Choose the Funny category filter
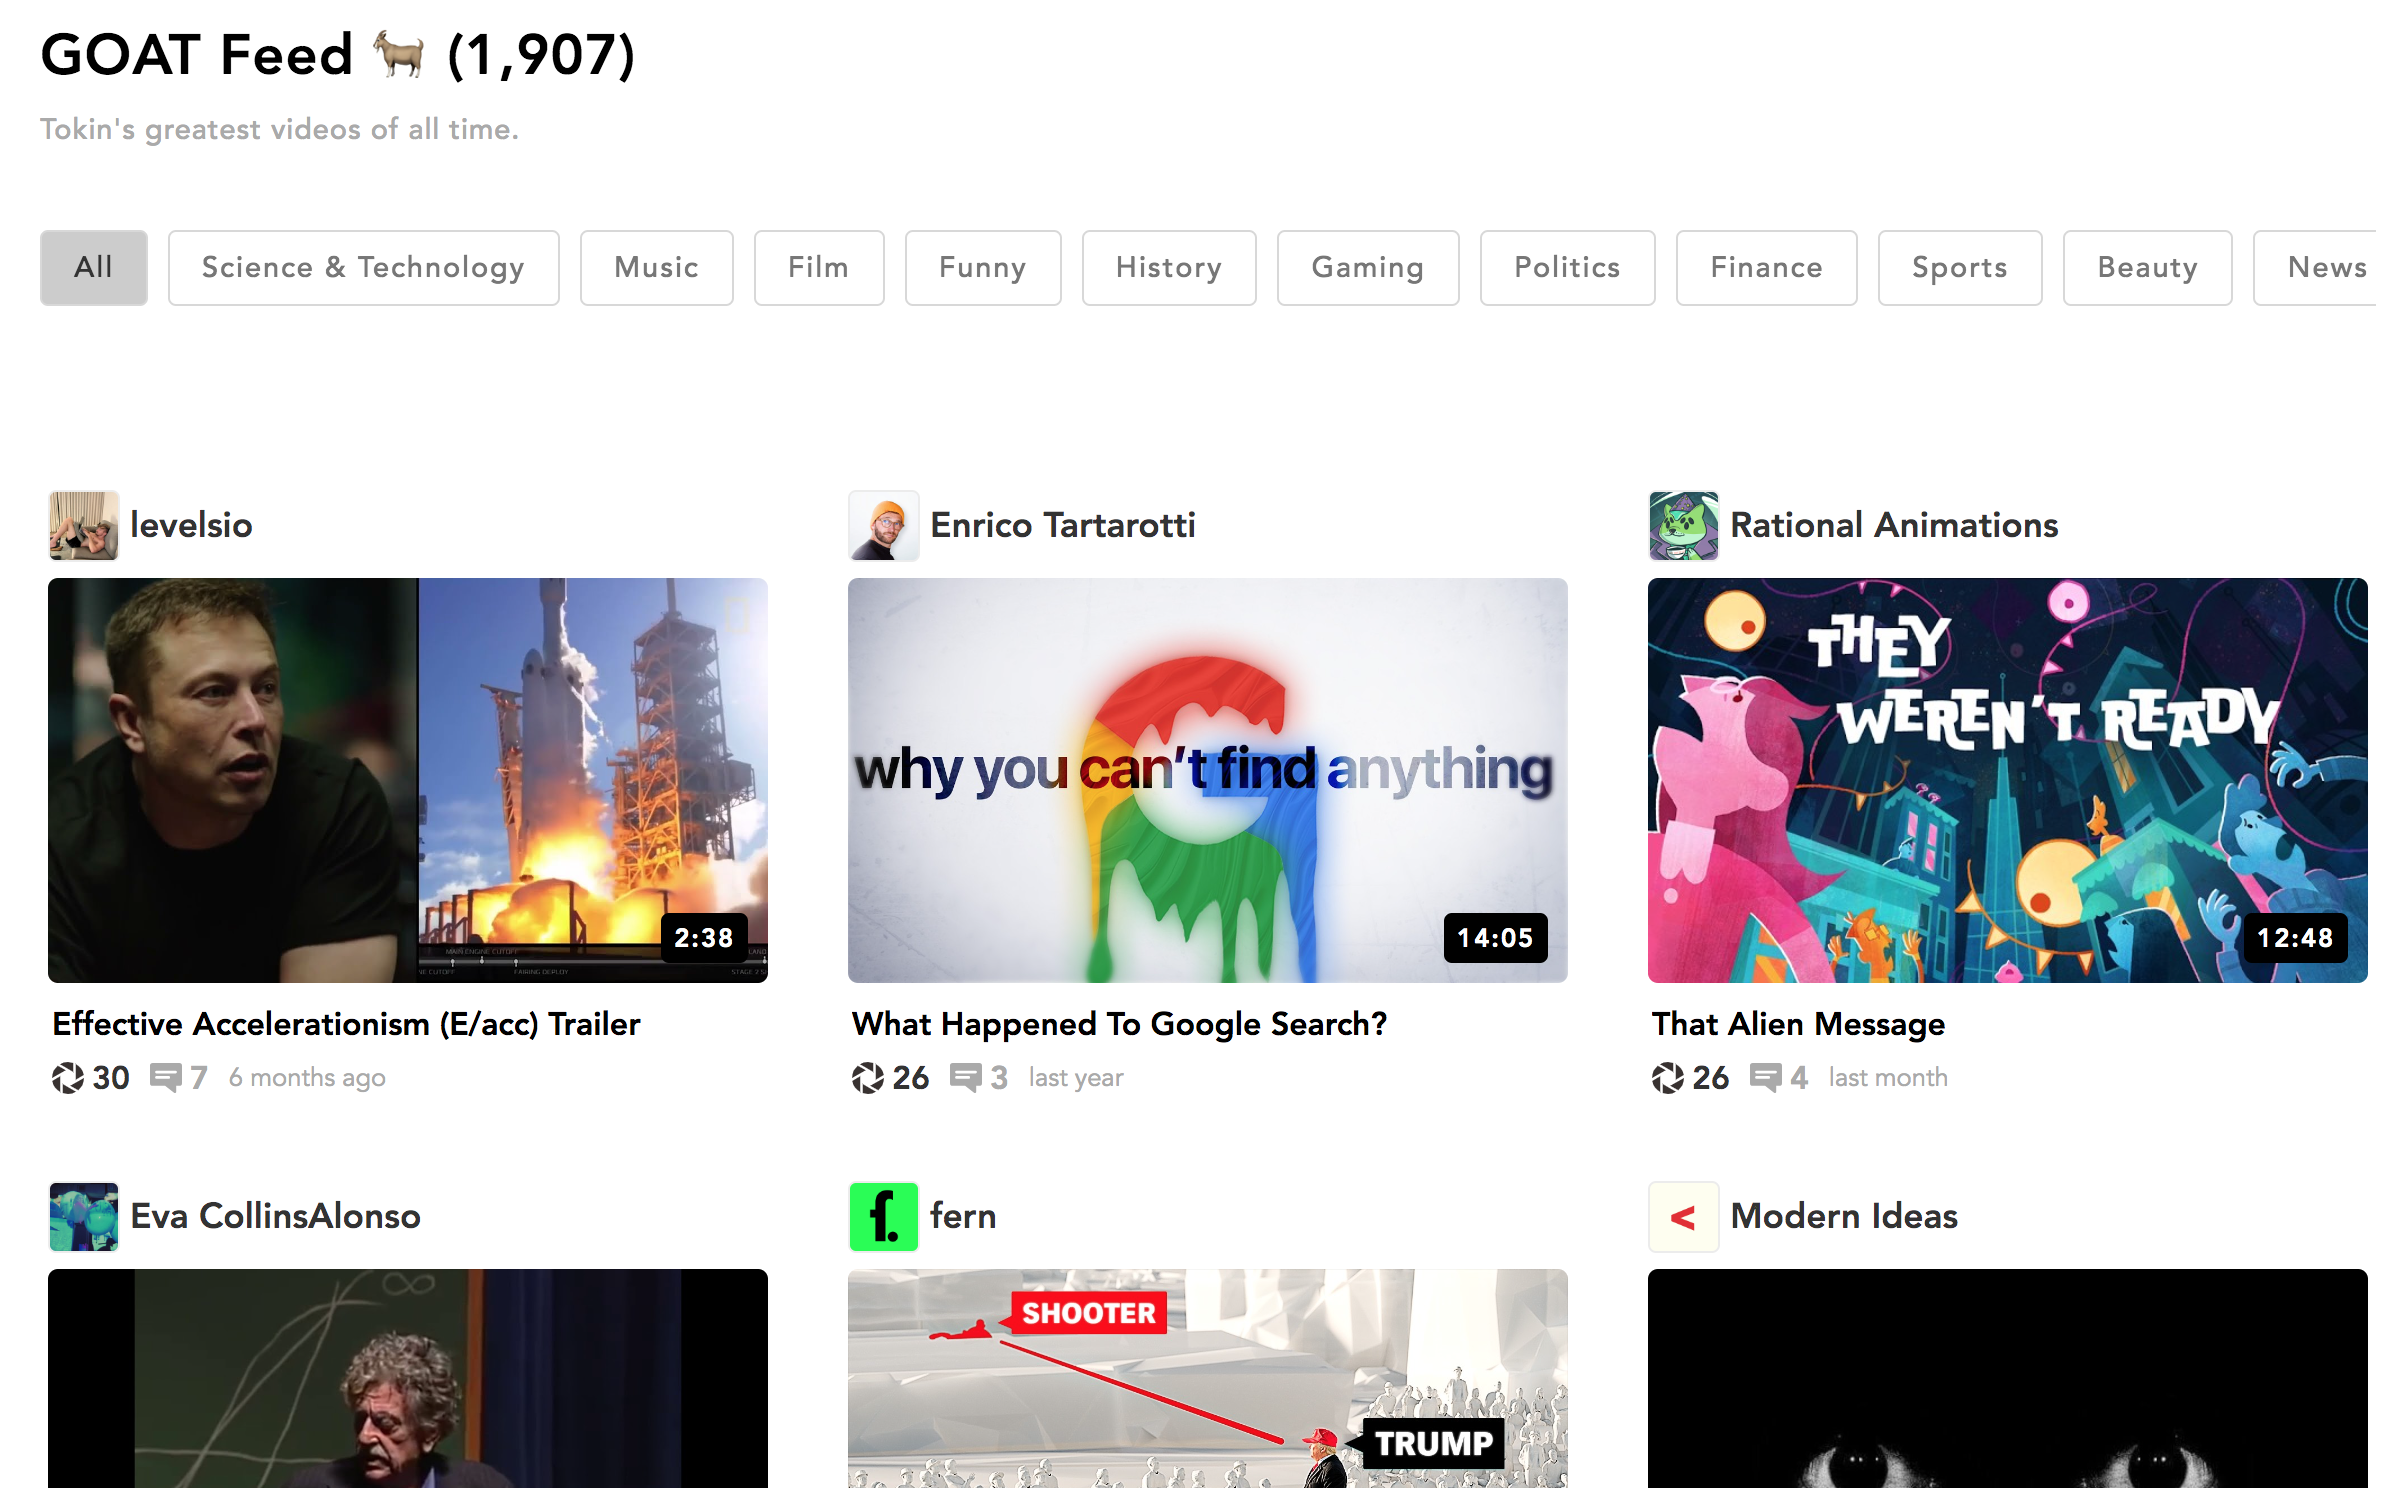Viewport: 2398px width, 1488px height. click(983, 268)
